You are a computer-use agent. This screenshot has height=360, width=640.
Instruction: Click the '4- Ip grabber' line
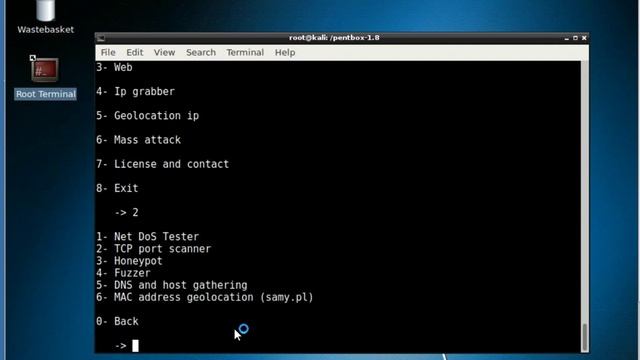point(136,91)
